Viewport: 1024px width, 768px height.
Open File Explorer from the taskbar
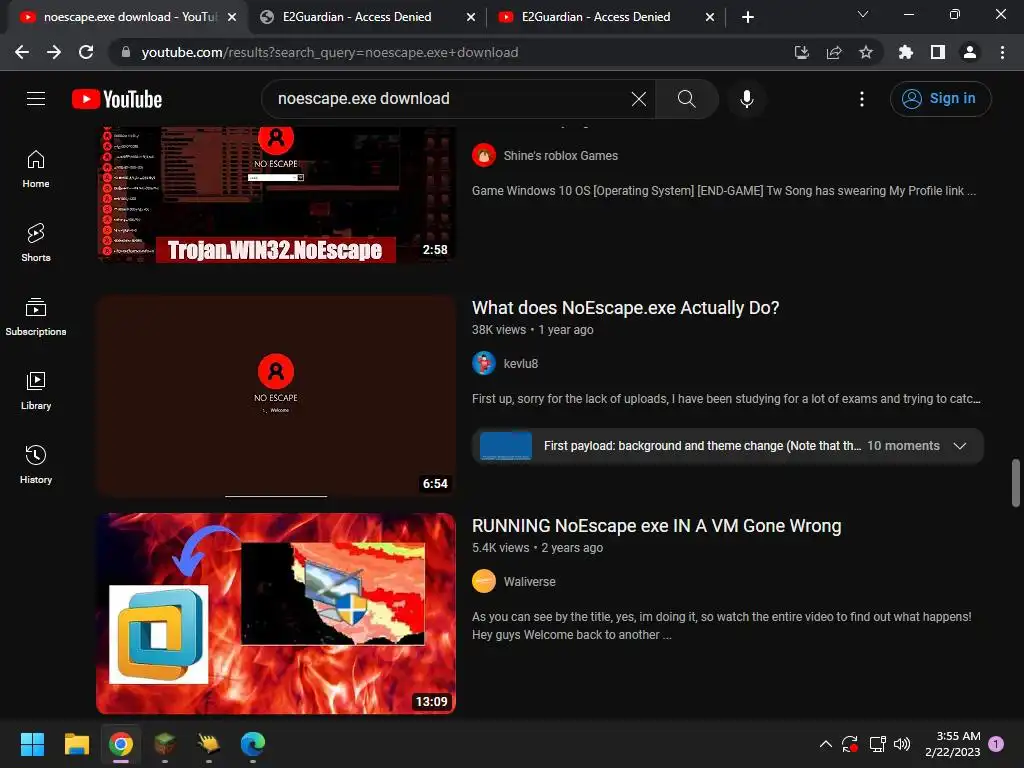76,744
